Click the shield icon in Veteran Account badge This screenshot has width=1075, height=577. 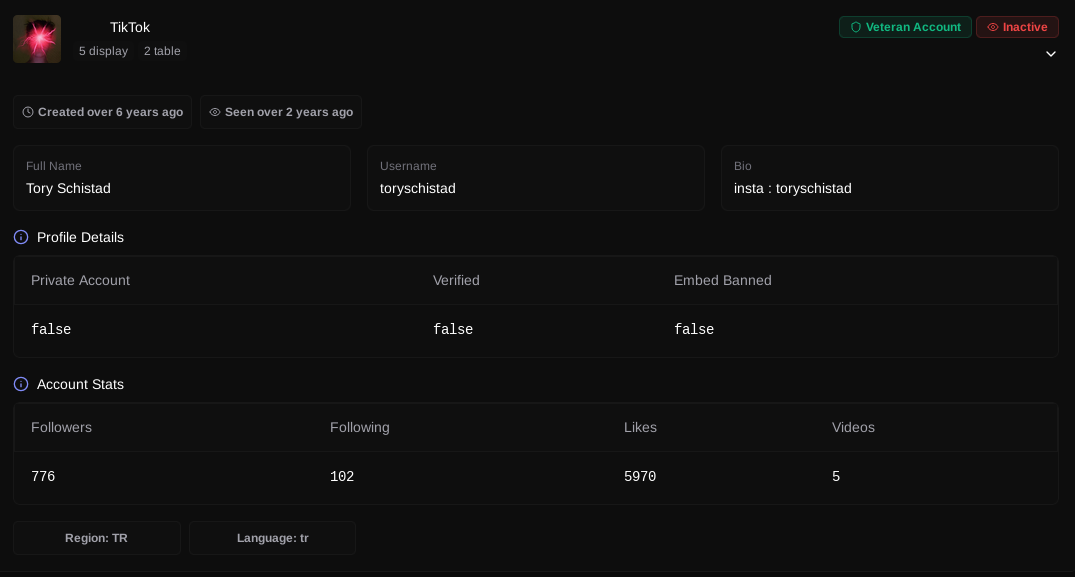pos(856,27)
